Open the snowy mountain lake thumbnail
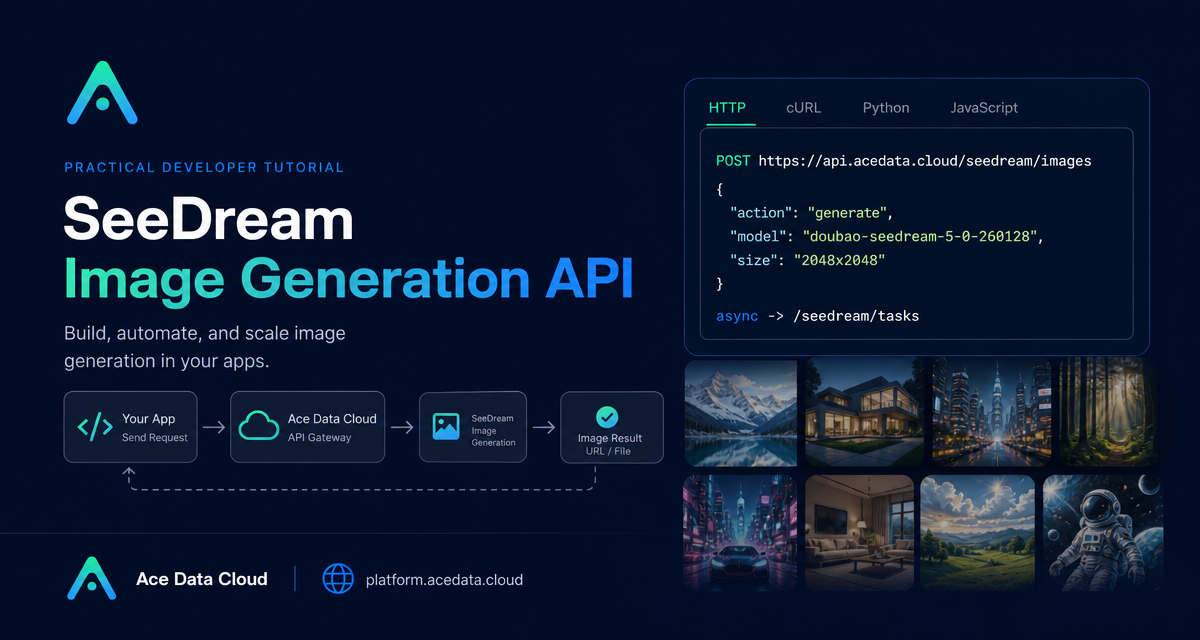The height and width of the screenshot is (640, 1200). (x=741, y=412)
